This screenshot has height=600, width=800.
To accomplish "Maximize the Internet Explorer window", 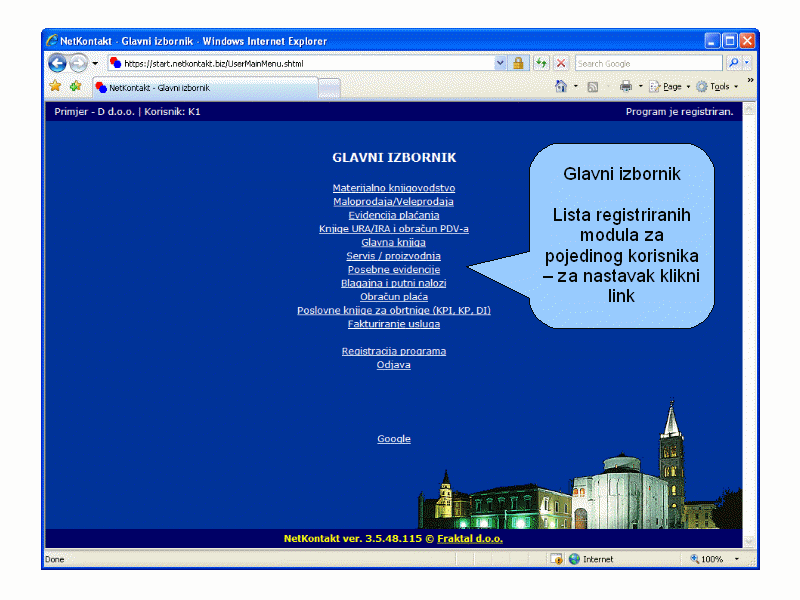I will pos(730,40).
